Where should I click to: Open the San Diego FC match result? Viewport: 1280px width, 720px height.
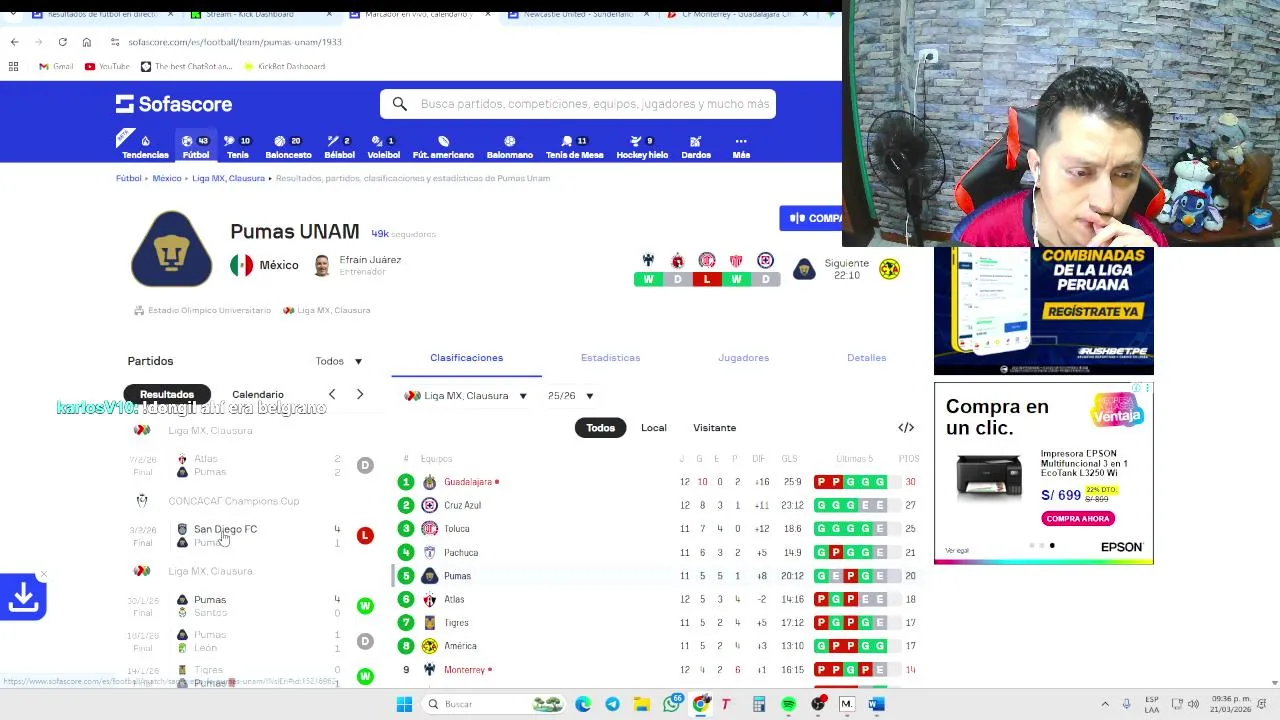(x=252, y=535)
